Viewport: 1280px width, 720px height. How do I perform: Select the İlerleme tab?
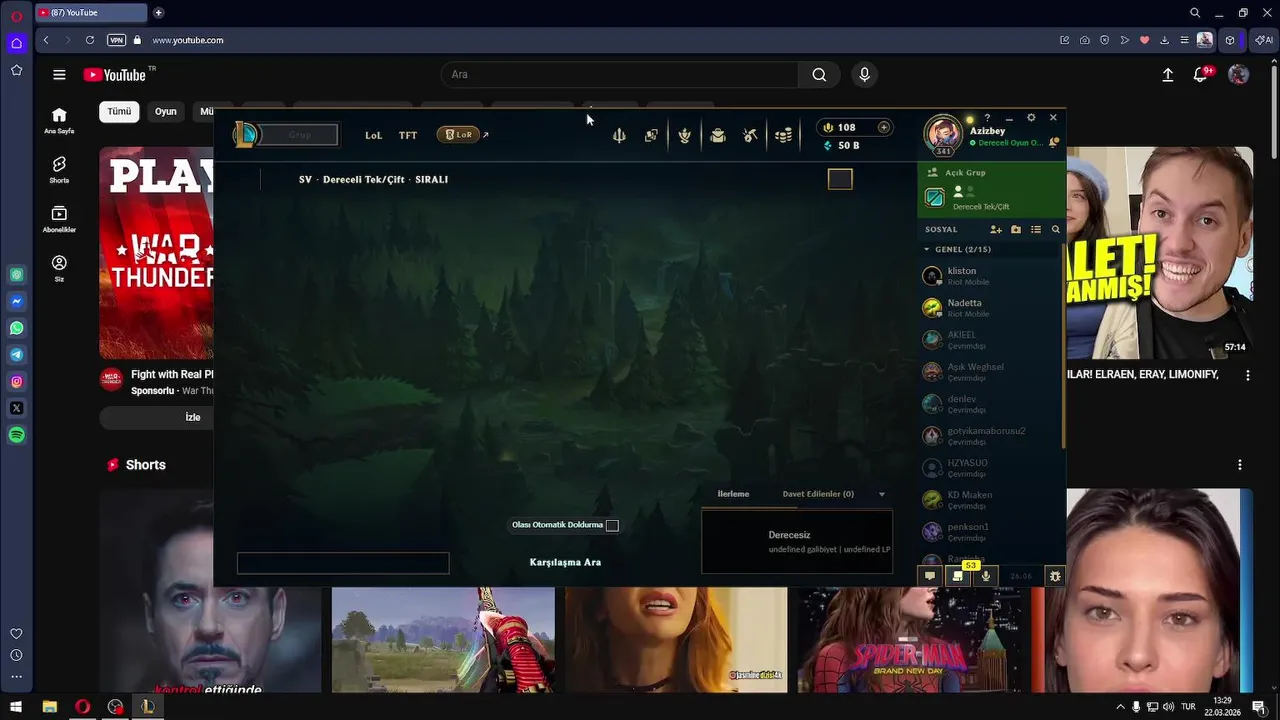pyautogui.click(x=733, y=494)
